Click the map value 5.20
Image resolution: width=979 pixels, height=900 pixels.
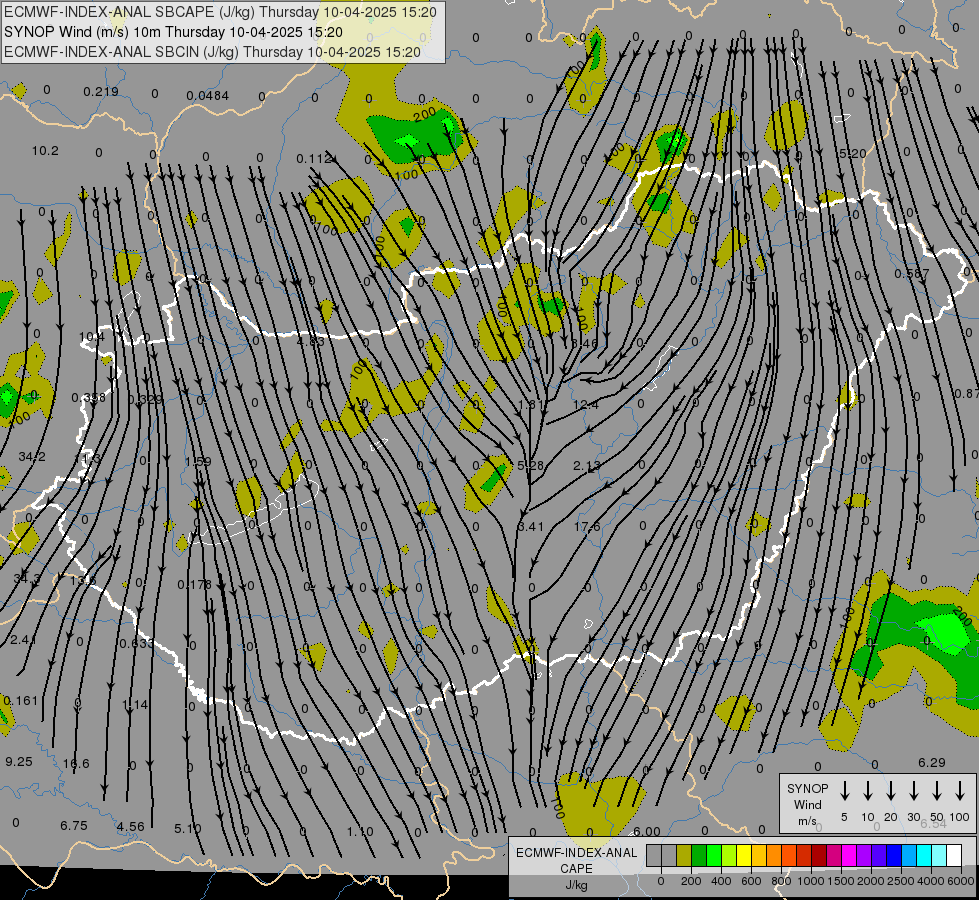(x=853, y=154)
